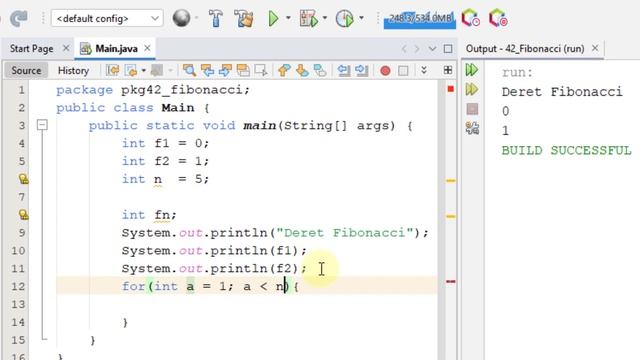Toggle bookmark icon
Screen dimensions: 640x360
click(x=320, y=71)
